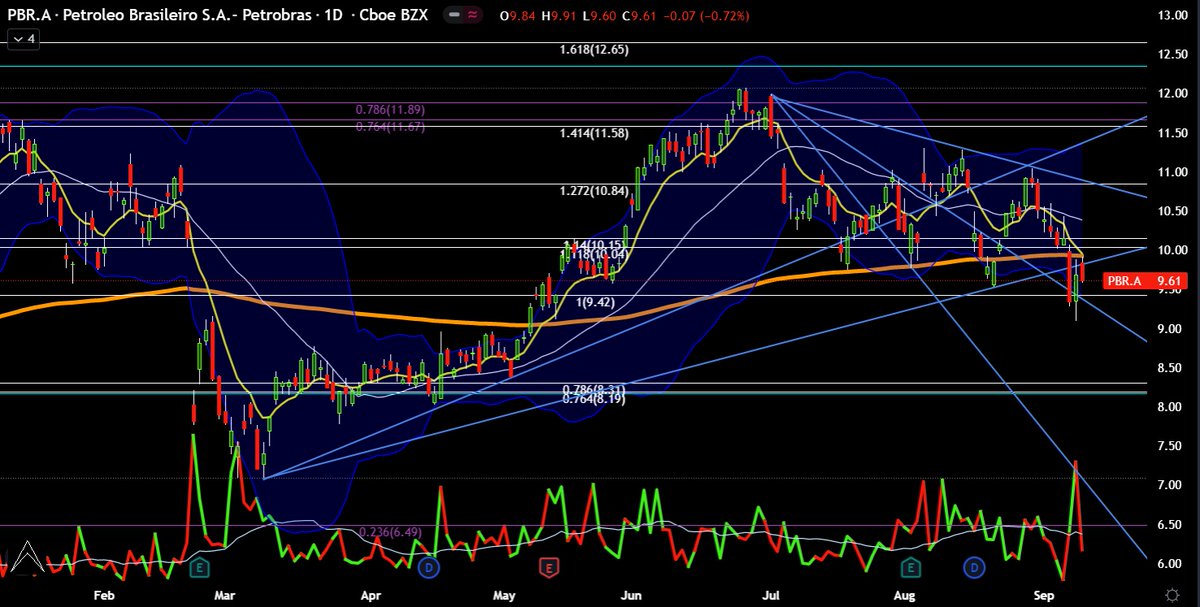Collapse the indicator legend showing 4
This screenshot has width=1200, height=607.
point(22,39)
